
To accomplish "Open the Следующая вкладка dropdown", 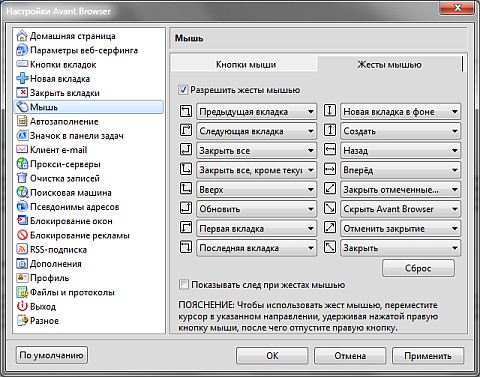I will [x=256, y=131].
